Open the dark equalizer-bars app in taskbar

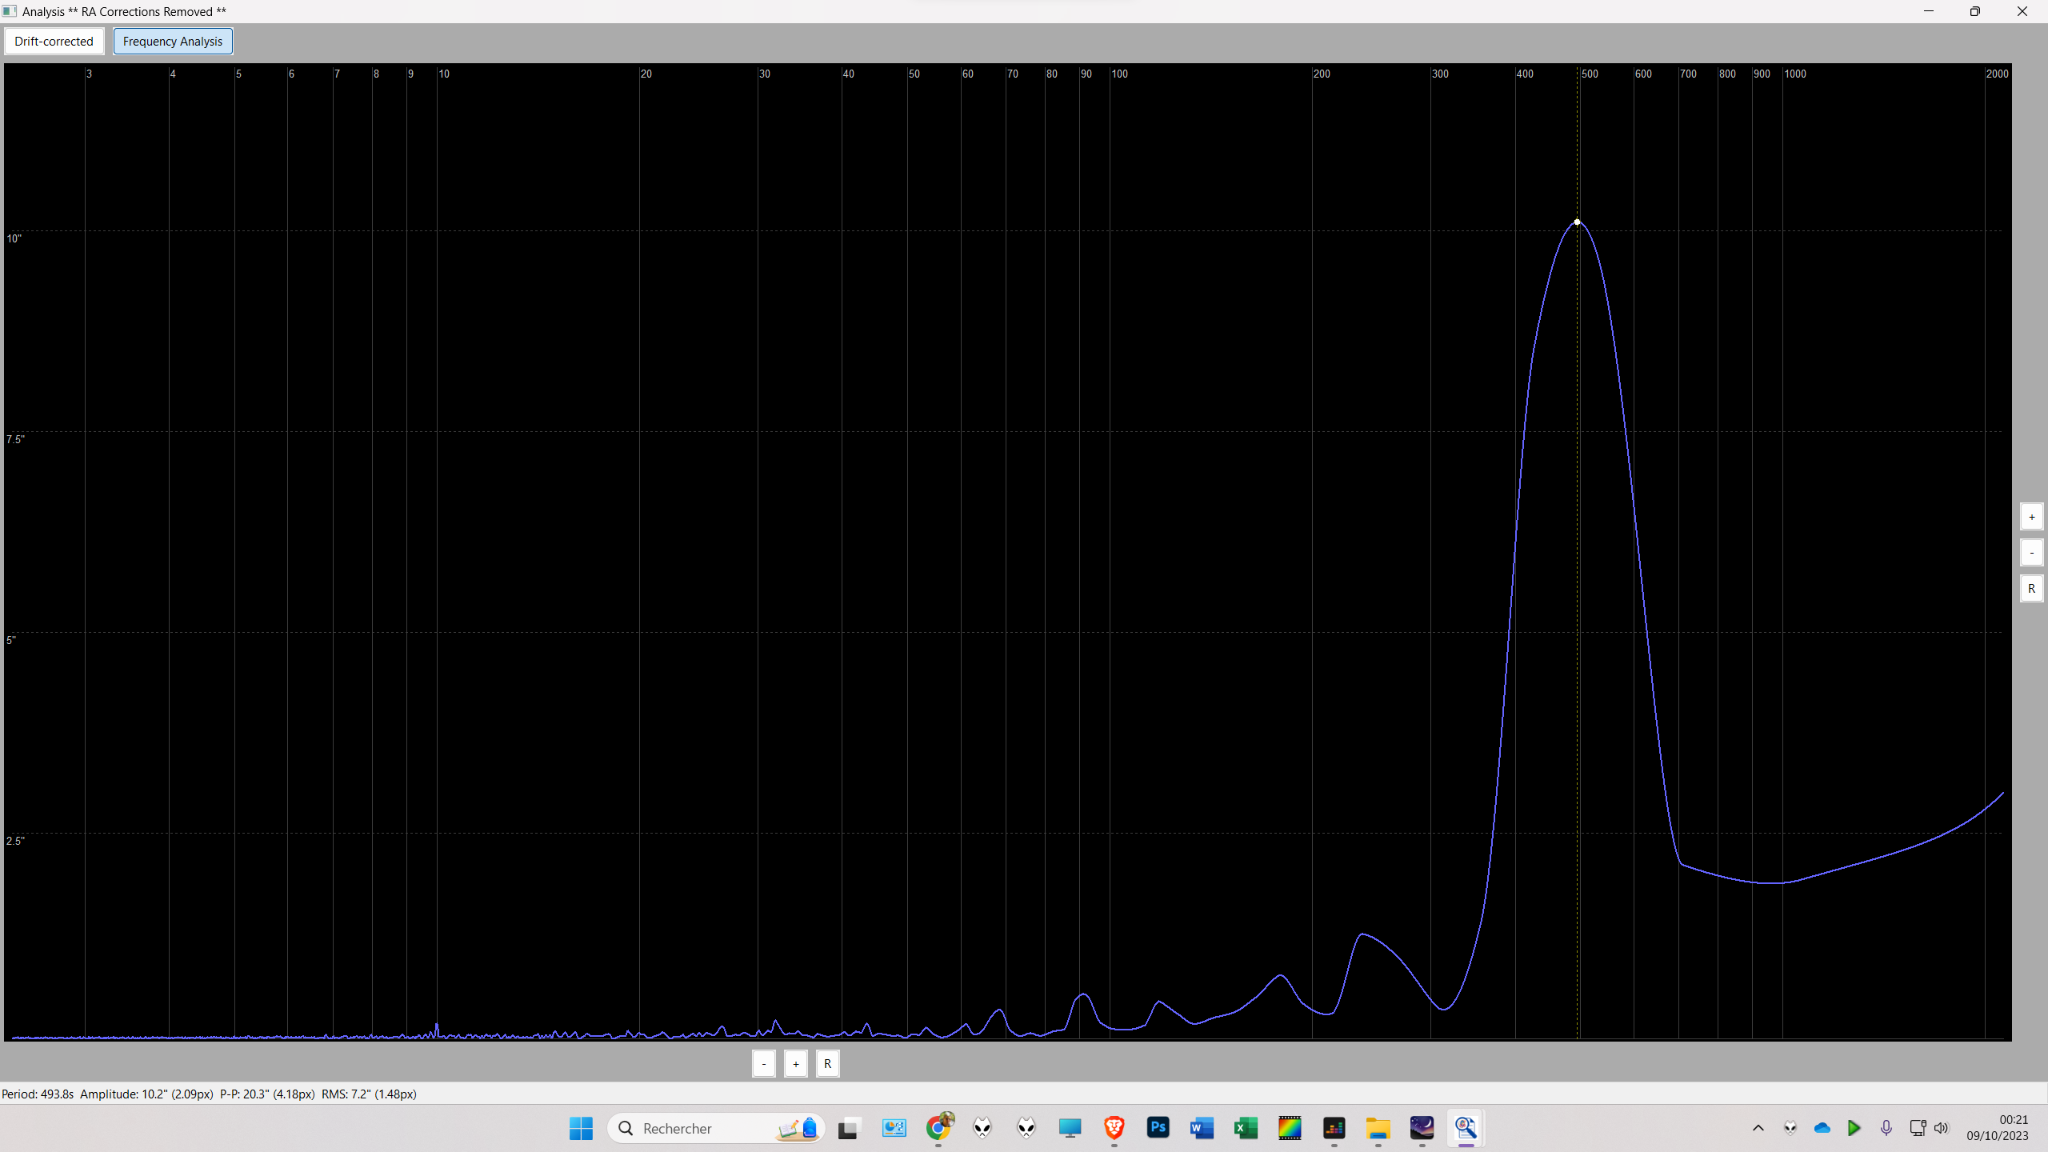click(1334, 1128)
